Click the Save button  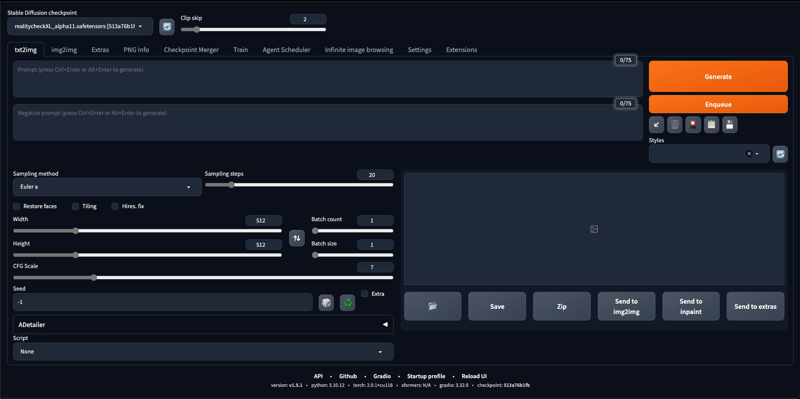497,306
